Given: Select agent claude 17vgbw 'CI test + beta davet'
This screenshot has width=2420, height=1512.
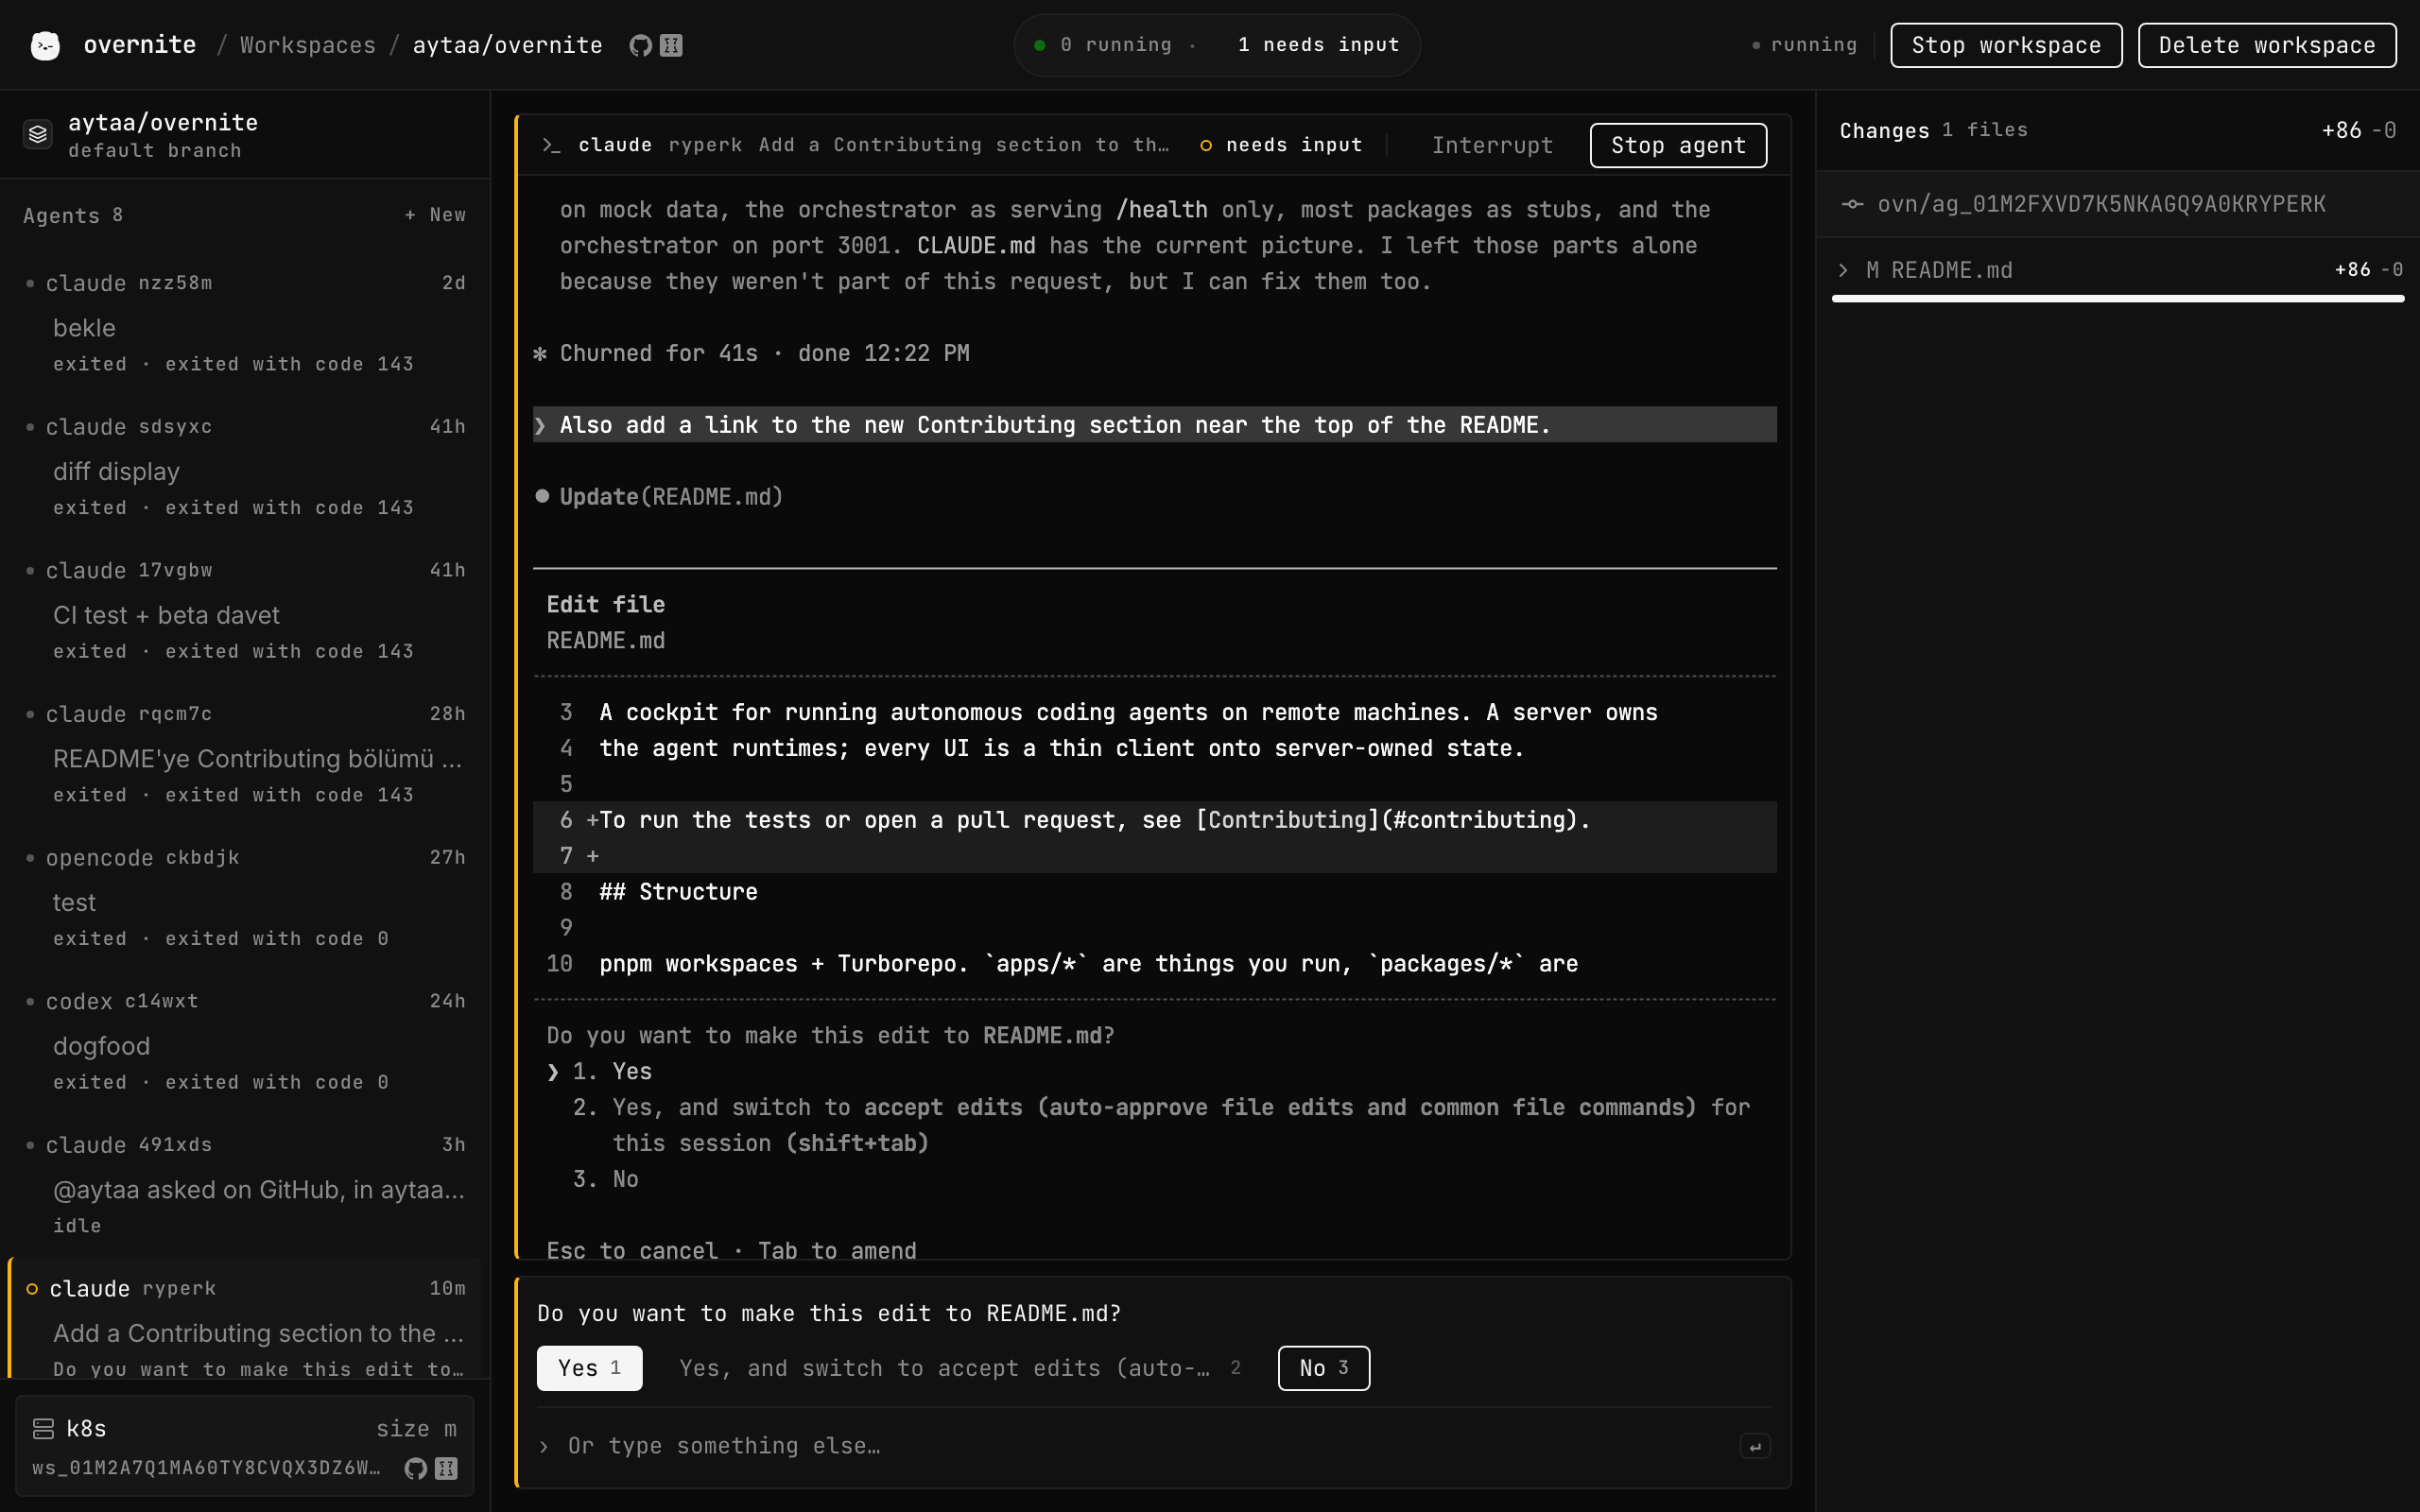Looking at the screenshot, I should tap(245, 610).
